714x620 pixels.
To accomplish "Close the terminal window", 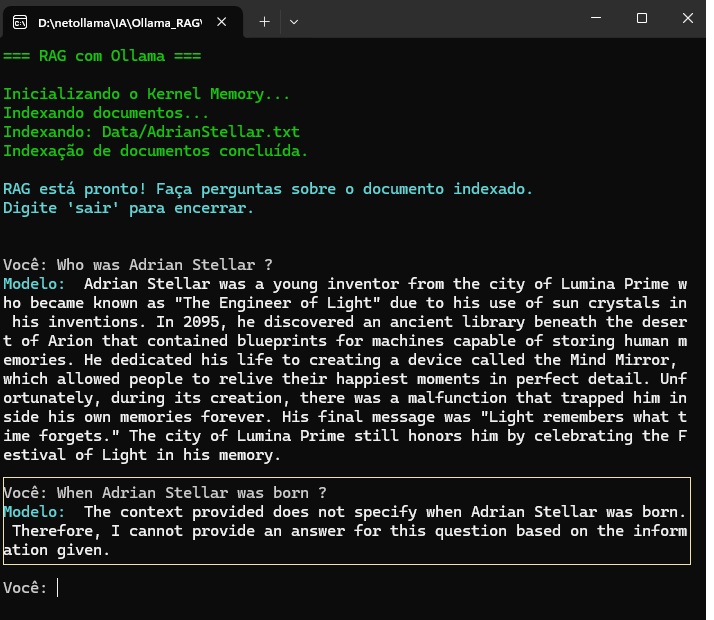I will tap(688, 19).
